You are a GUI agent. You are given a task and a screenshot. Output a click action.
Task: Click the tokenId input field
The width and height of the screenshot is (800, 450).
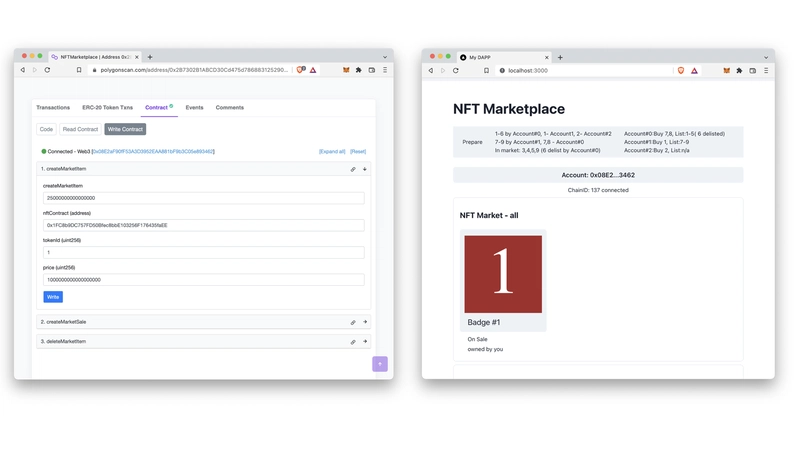tap(203, 252)
